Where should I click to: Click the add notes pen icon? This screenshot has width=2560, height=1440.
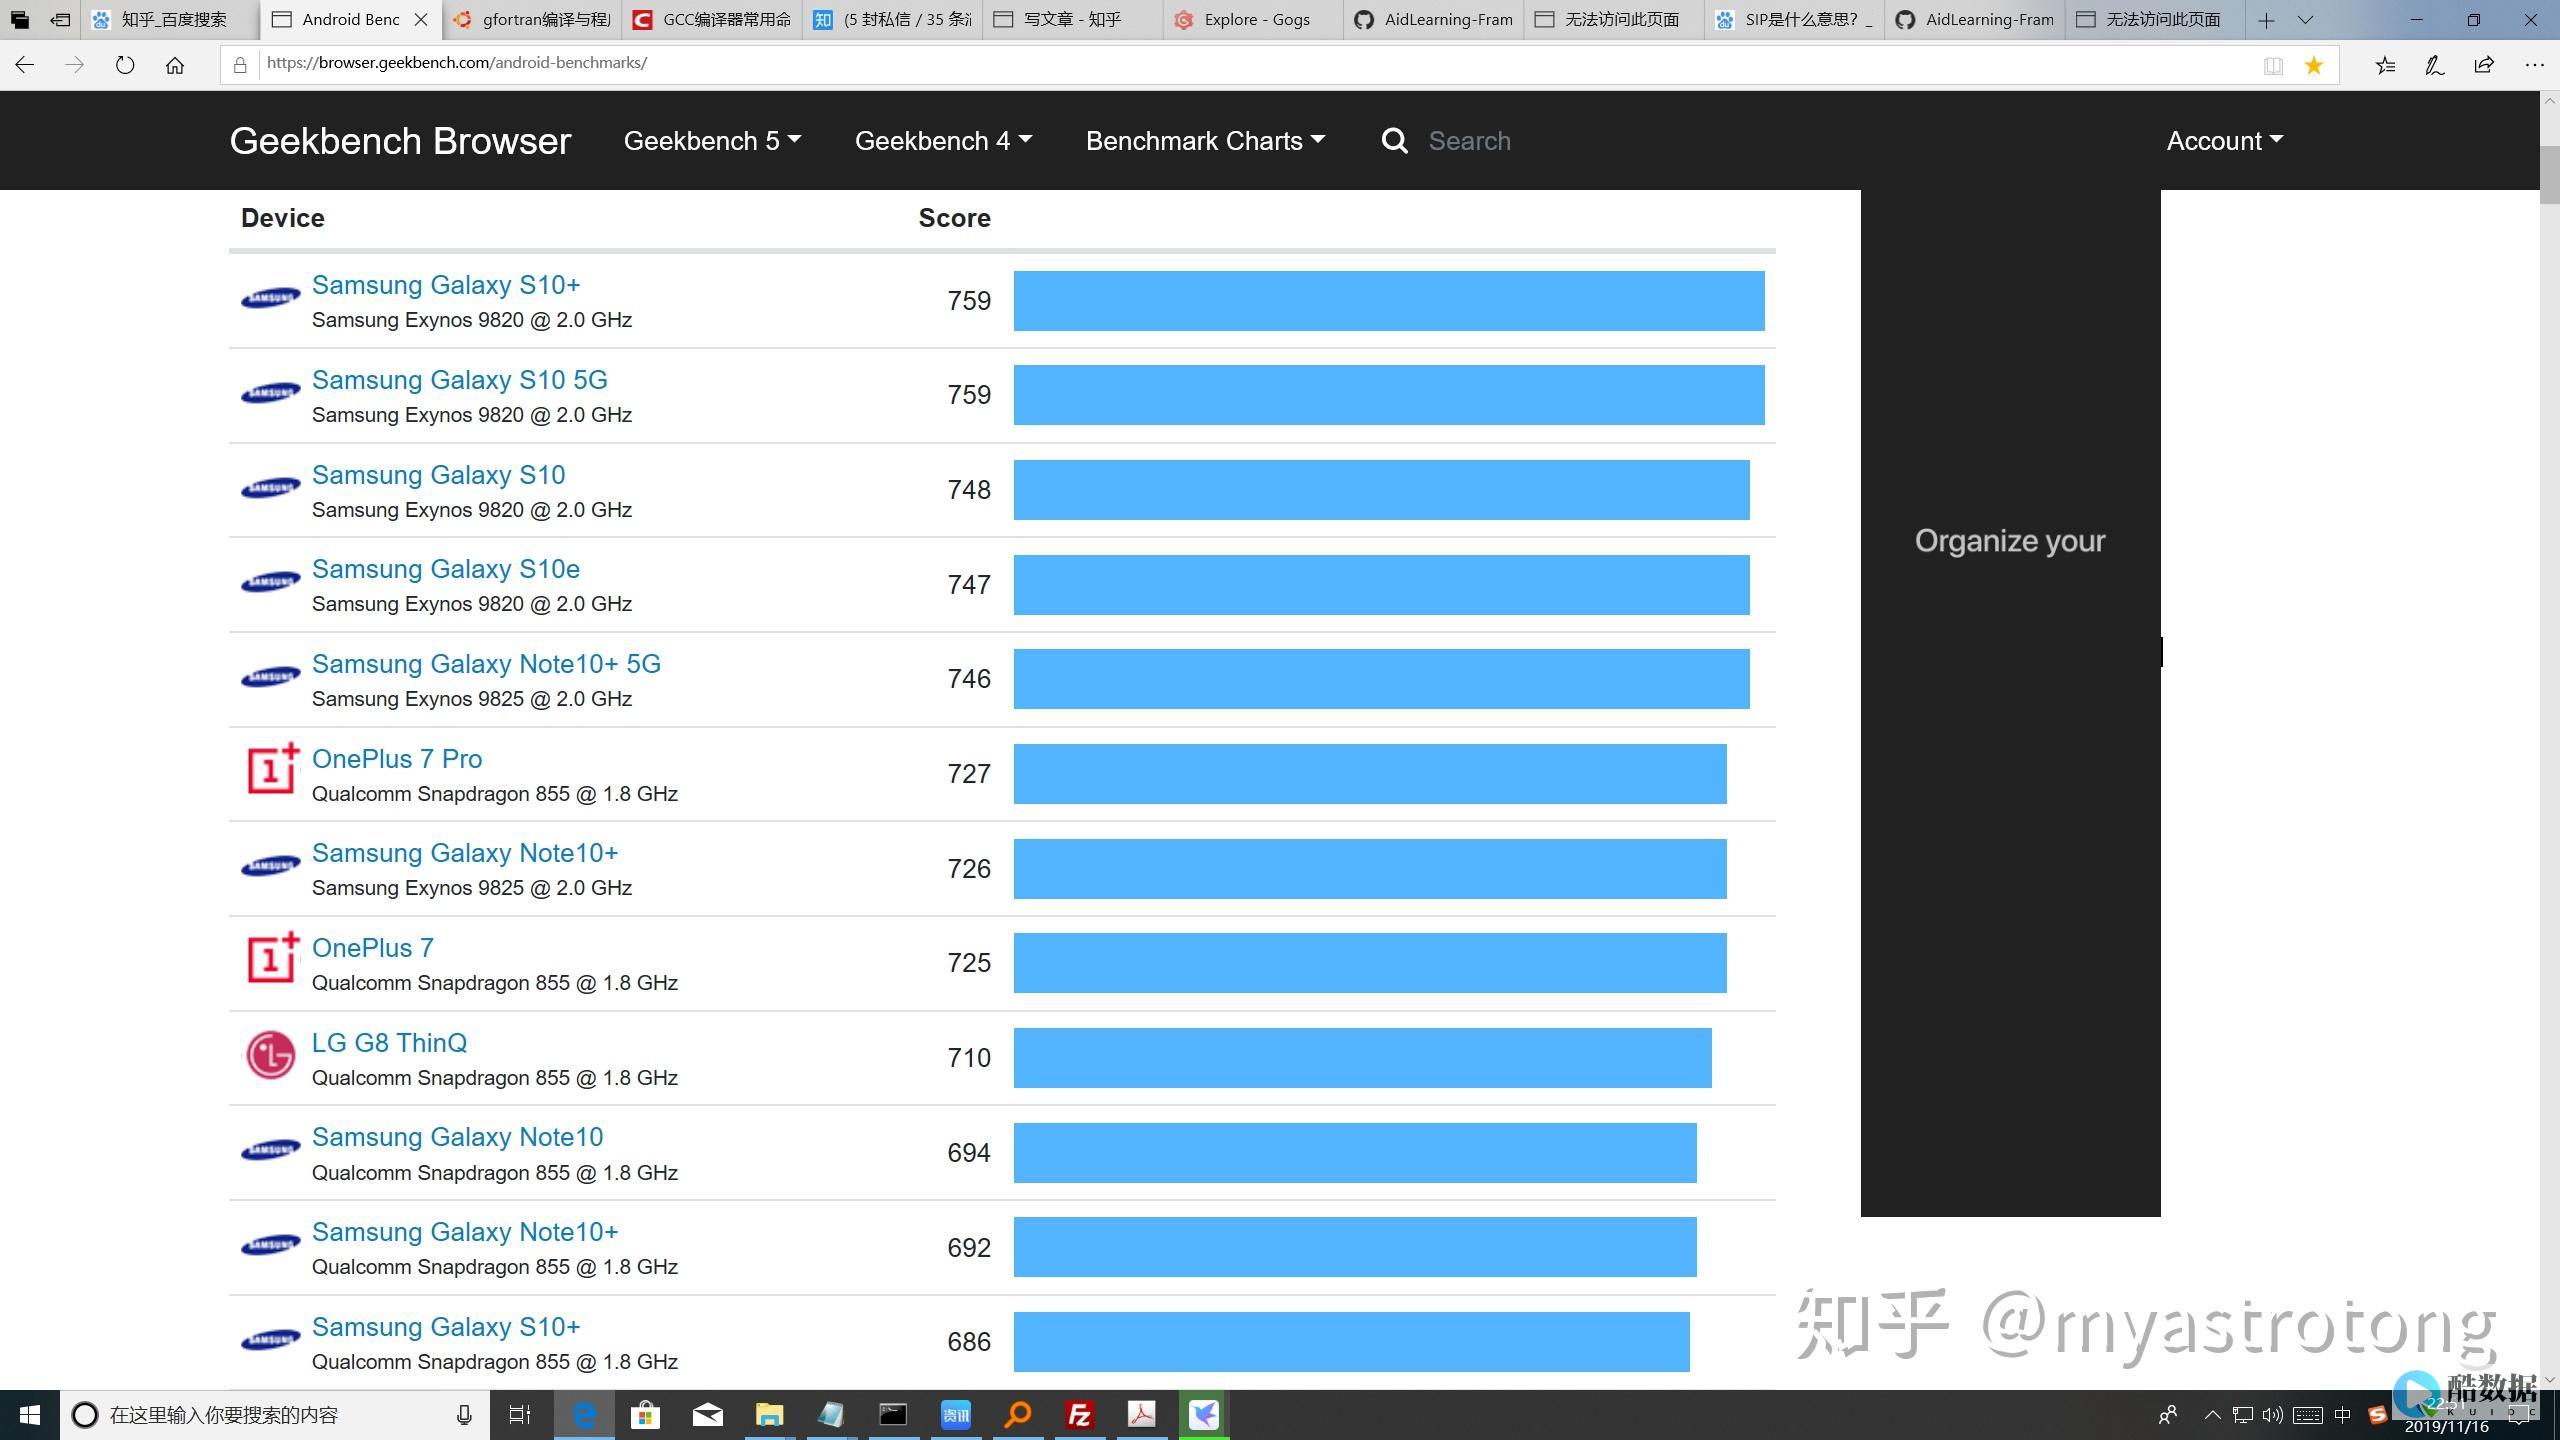point(2434,65)
